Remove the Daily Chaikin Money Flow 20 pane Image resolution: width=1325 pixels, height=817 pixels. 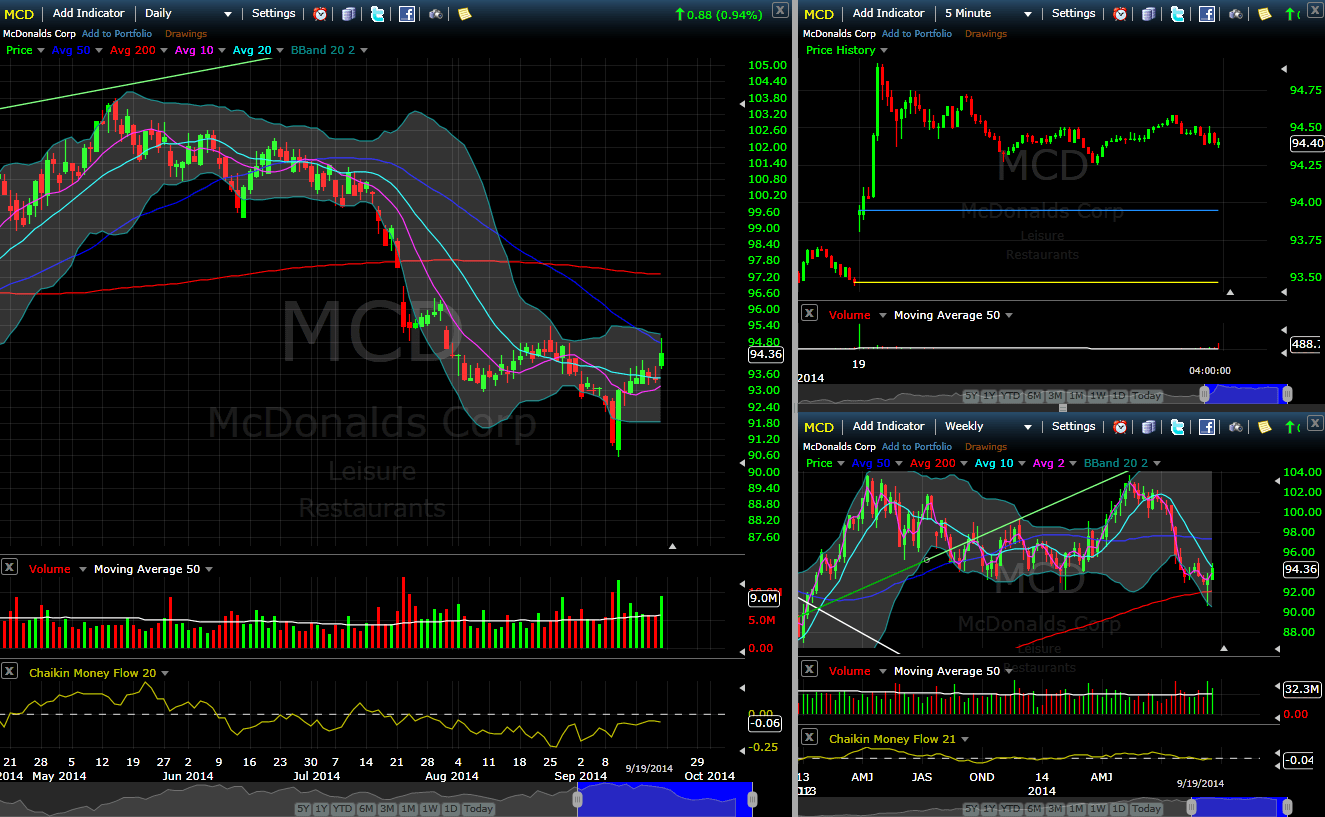pos(9,672)
